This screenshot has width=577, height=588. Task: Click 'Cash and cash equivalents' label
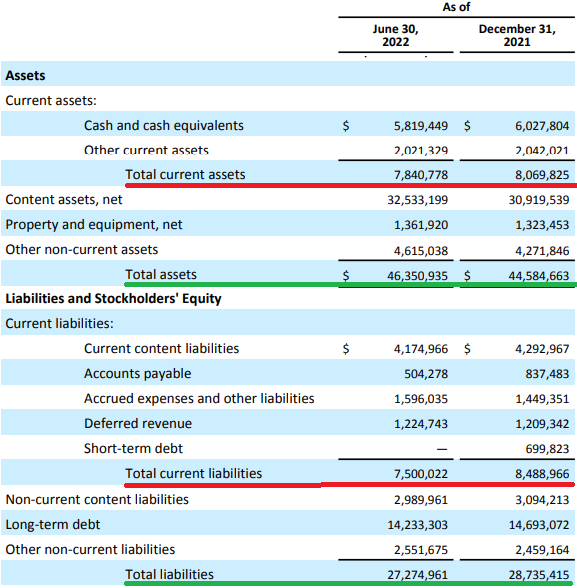[x=164, y=125]
